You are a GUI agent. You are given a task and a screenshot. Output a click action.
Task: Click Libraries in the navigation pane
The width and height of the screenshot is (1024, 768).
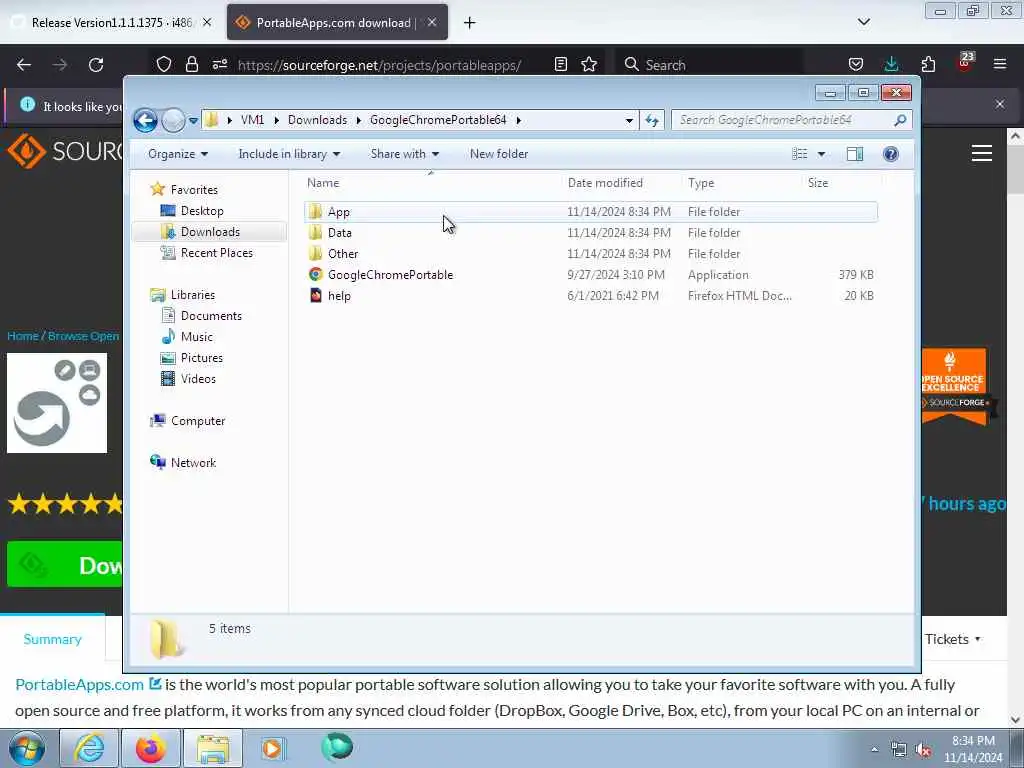coord(193,295)
